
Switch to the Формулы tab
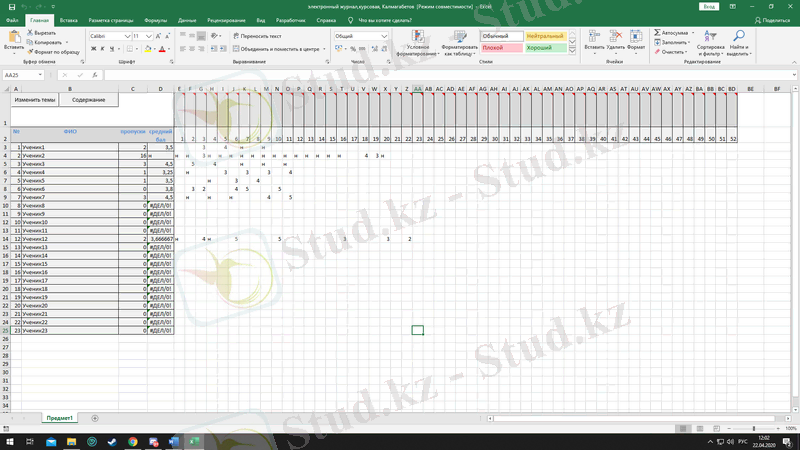coord(156,20)
